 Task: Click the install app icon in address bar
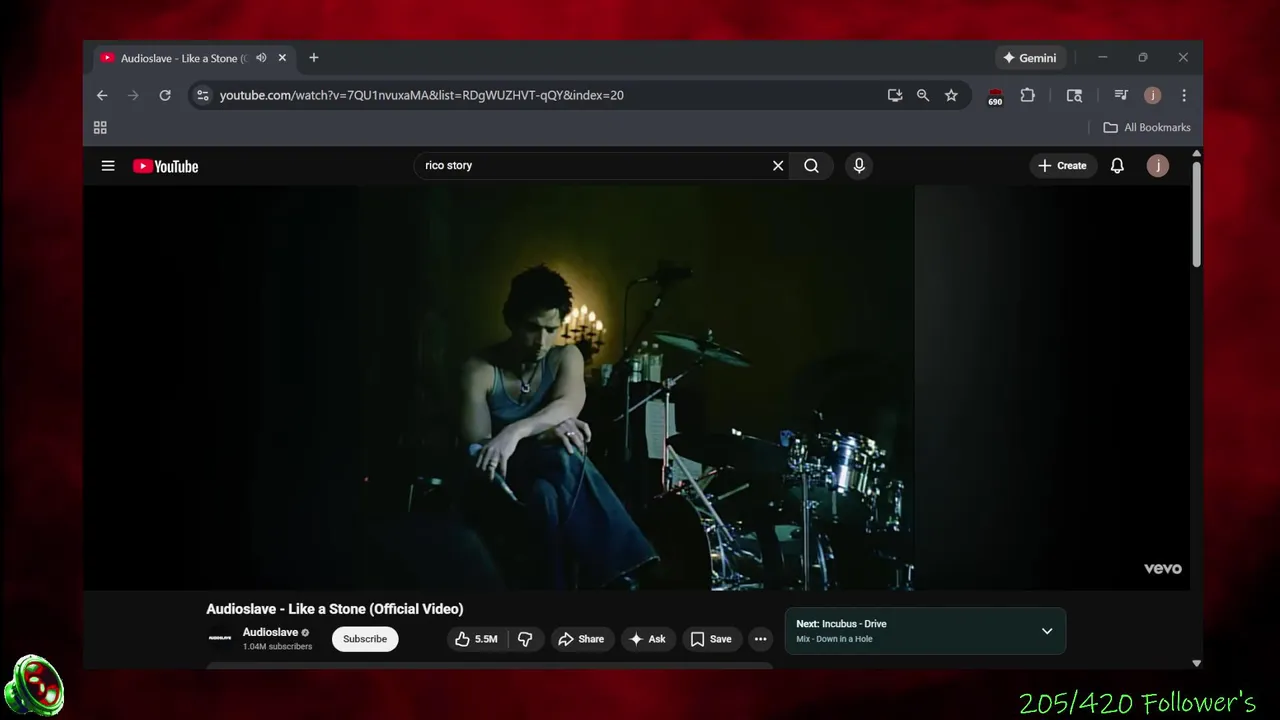pos(895,95)
